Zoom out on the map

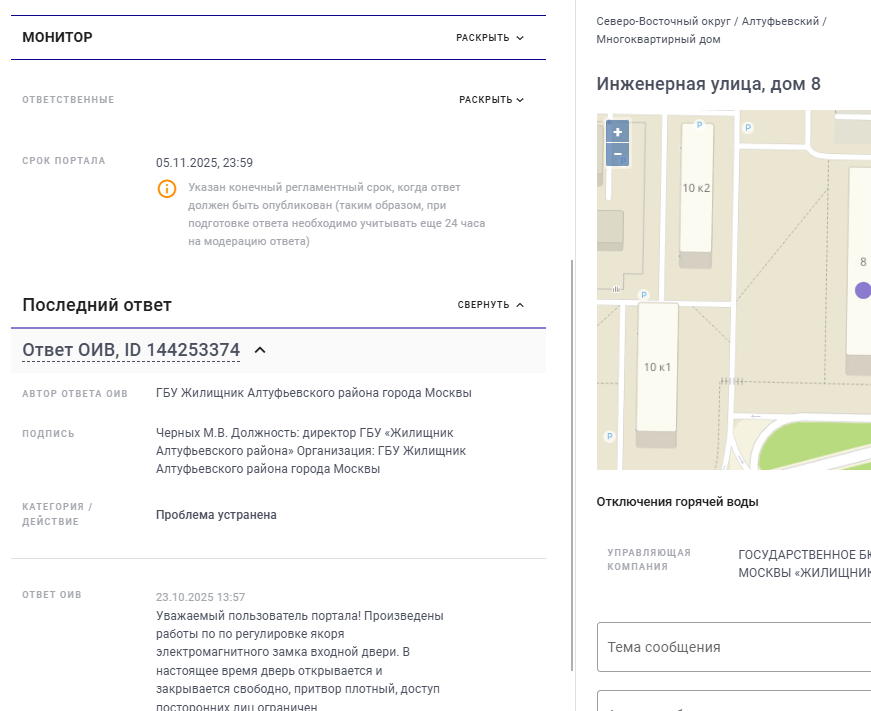click(x=617, y=155)
